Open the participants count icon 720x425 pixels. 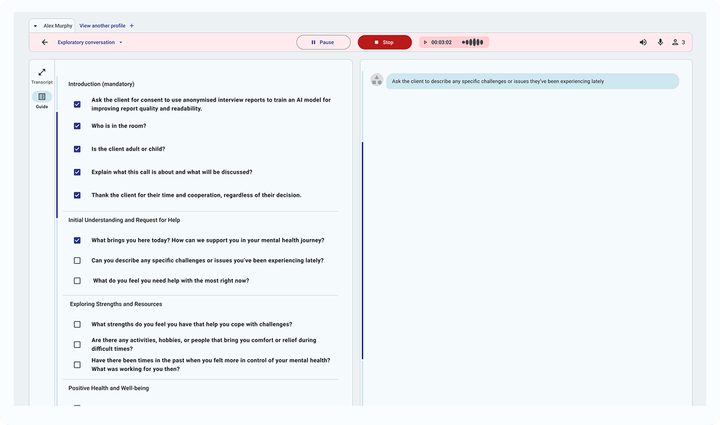coord(678,42)
